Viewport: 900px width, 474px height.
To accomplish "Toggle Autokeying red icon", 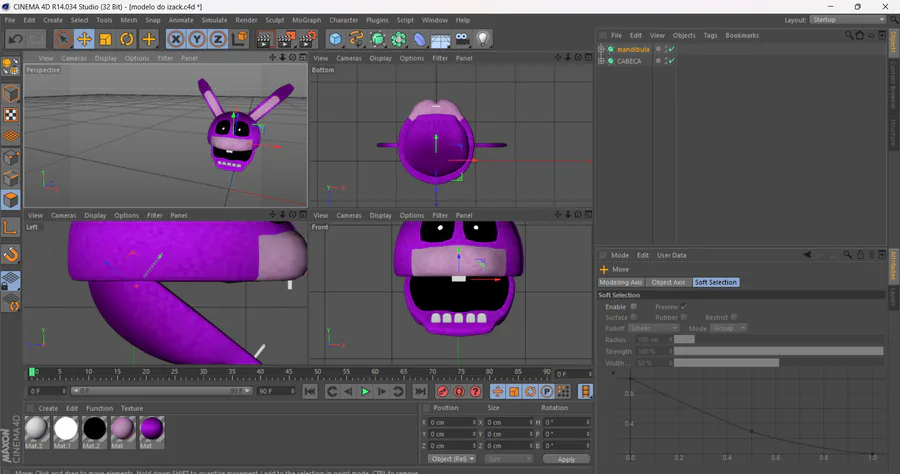I will 459,391.
